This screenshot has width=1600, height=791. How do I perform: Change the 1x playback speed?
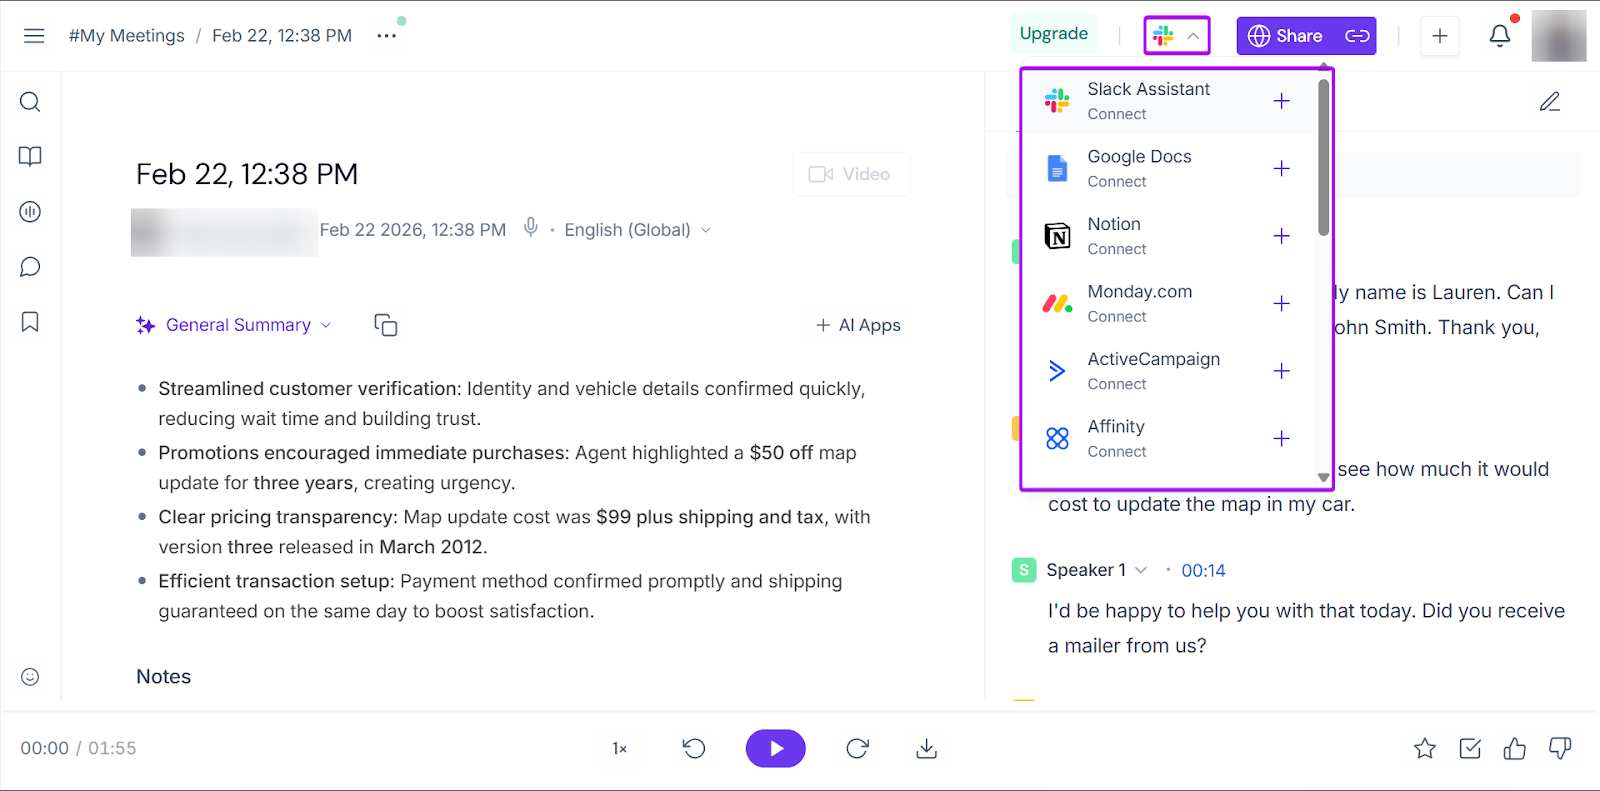[x=620, y=748]
